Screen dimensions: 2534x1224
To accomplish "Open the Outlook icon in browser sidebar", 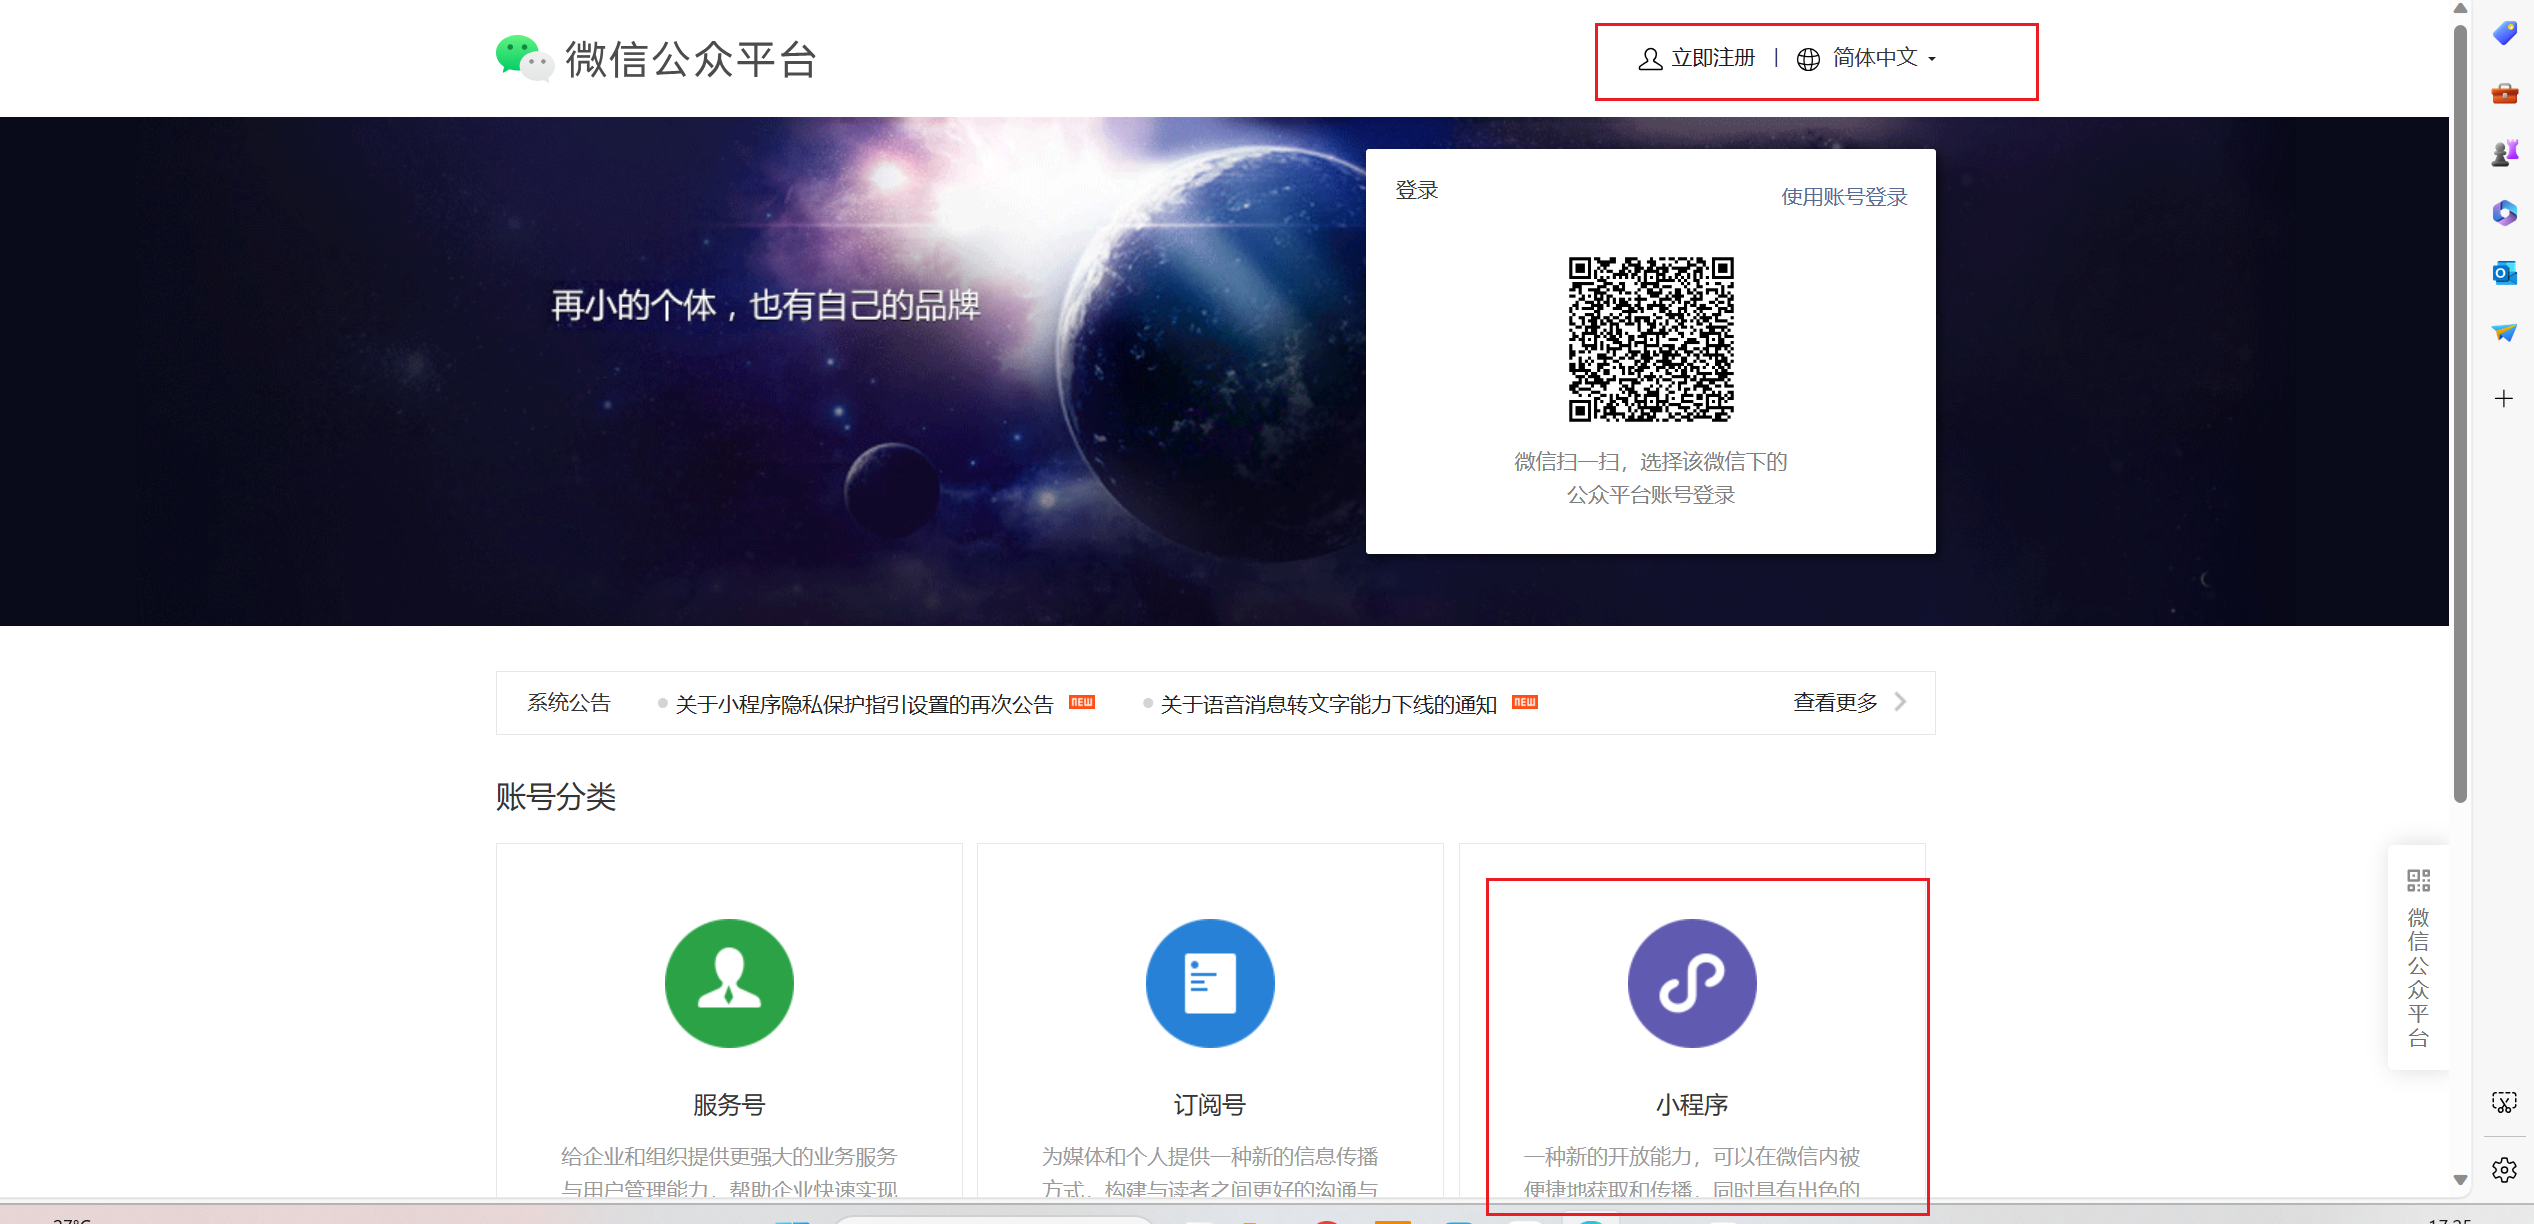I will pyautogui.click(x=2504, y=273).
